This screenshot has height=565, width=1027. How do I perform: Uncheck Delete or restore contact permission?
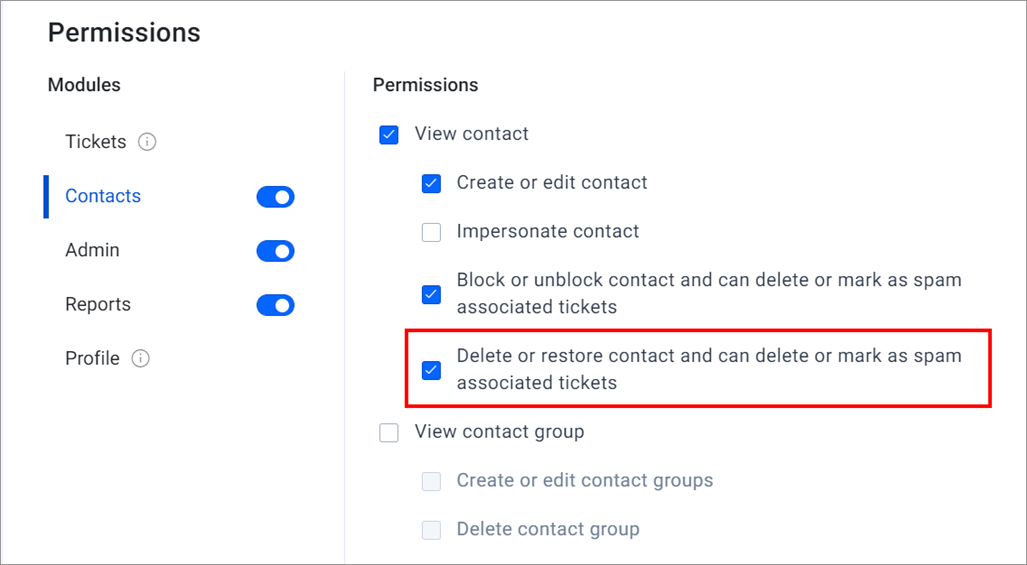coord(431,371)
